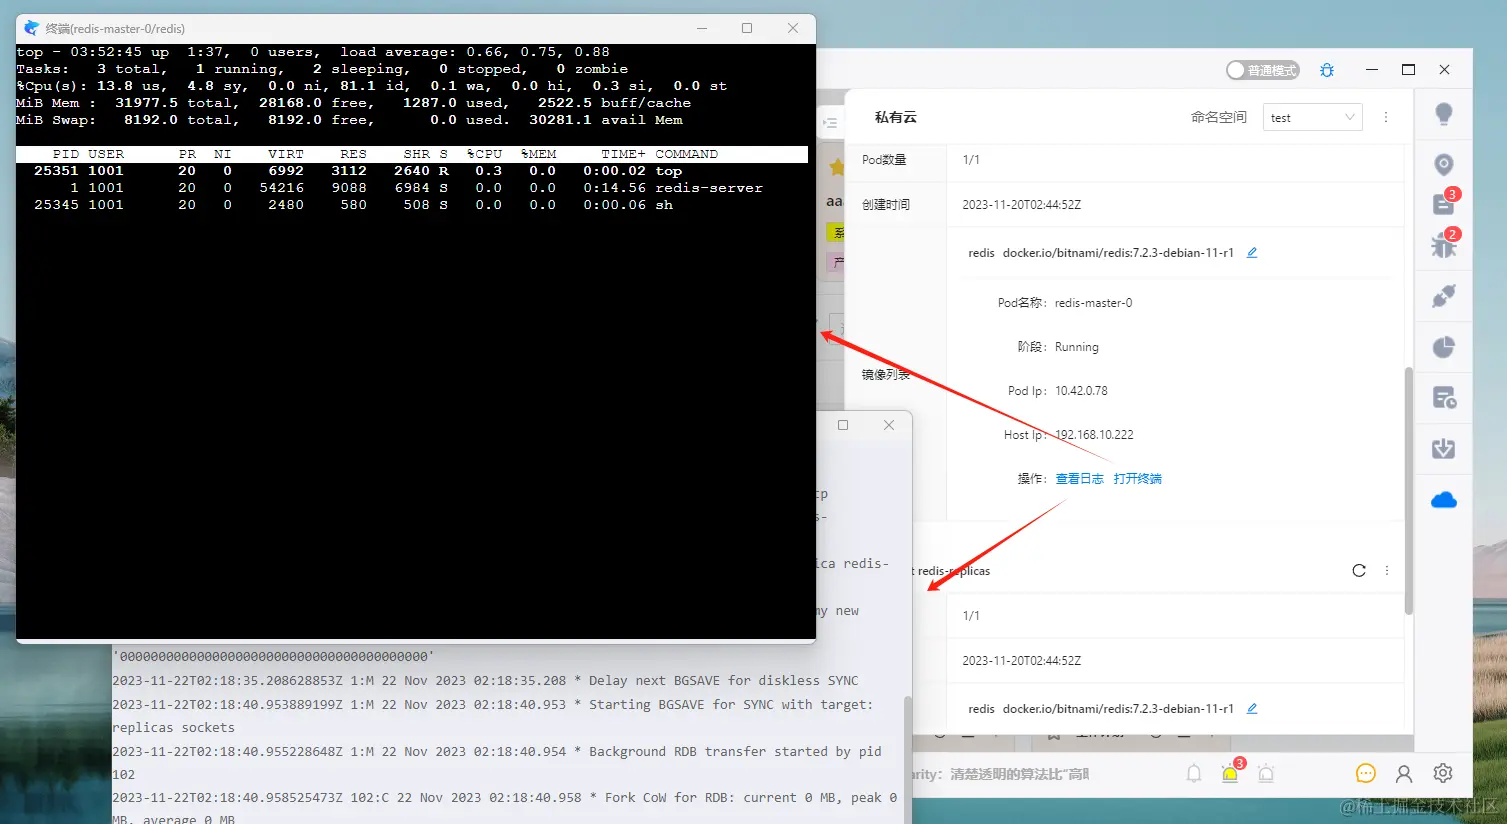Click the redis-server process row in terminal
This screenshot has height=824, width=1507.
point(412,188)
